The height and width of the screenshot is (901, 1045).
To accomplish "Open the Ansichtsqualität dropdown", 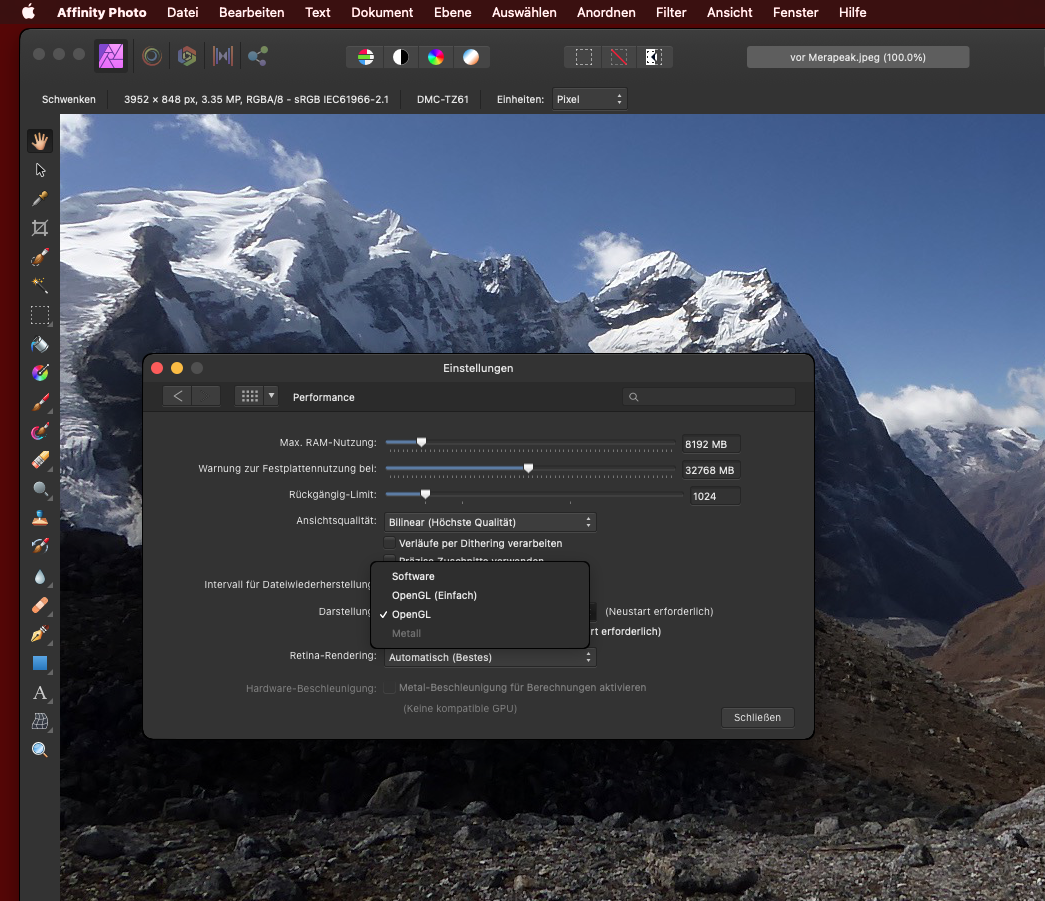I will [490, 522].
